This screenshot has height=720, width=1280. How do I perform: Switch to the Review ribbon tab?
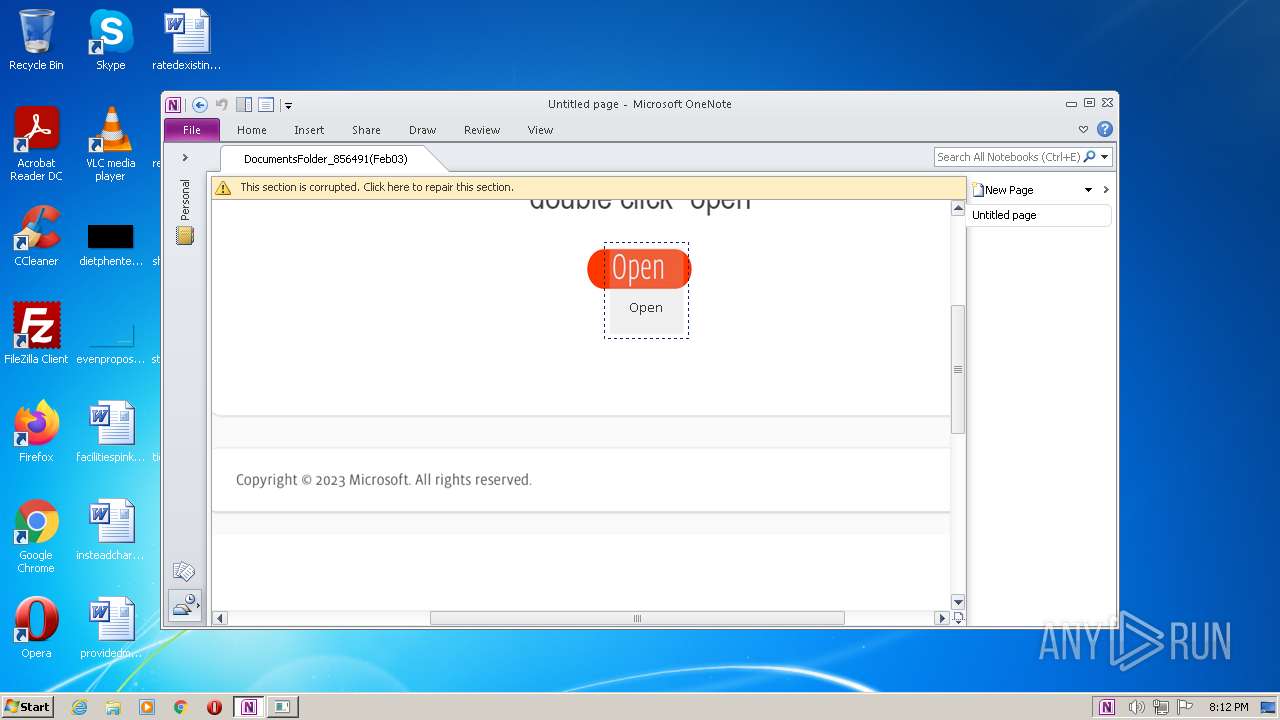[482, 130]
